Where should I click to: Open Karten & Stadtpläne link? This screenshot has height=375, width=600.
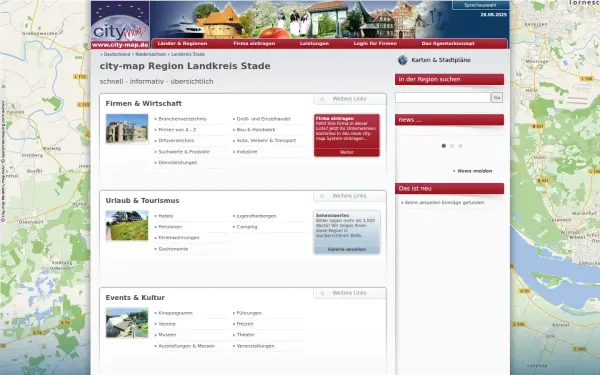(441, 60)
